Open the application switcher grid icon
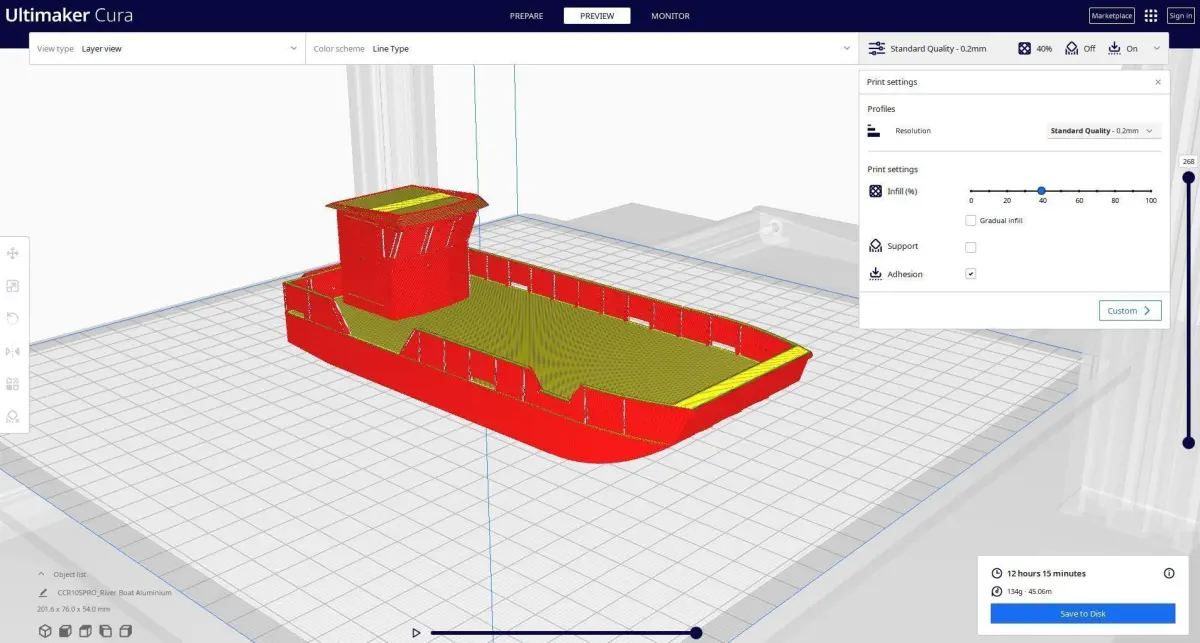 coord(1151,16)
